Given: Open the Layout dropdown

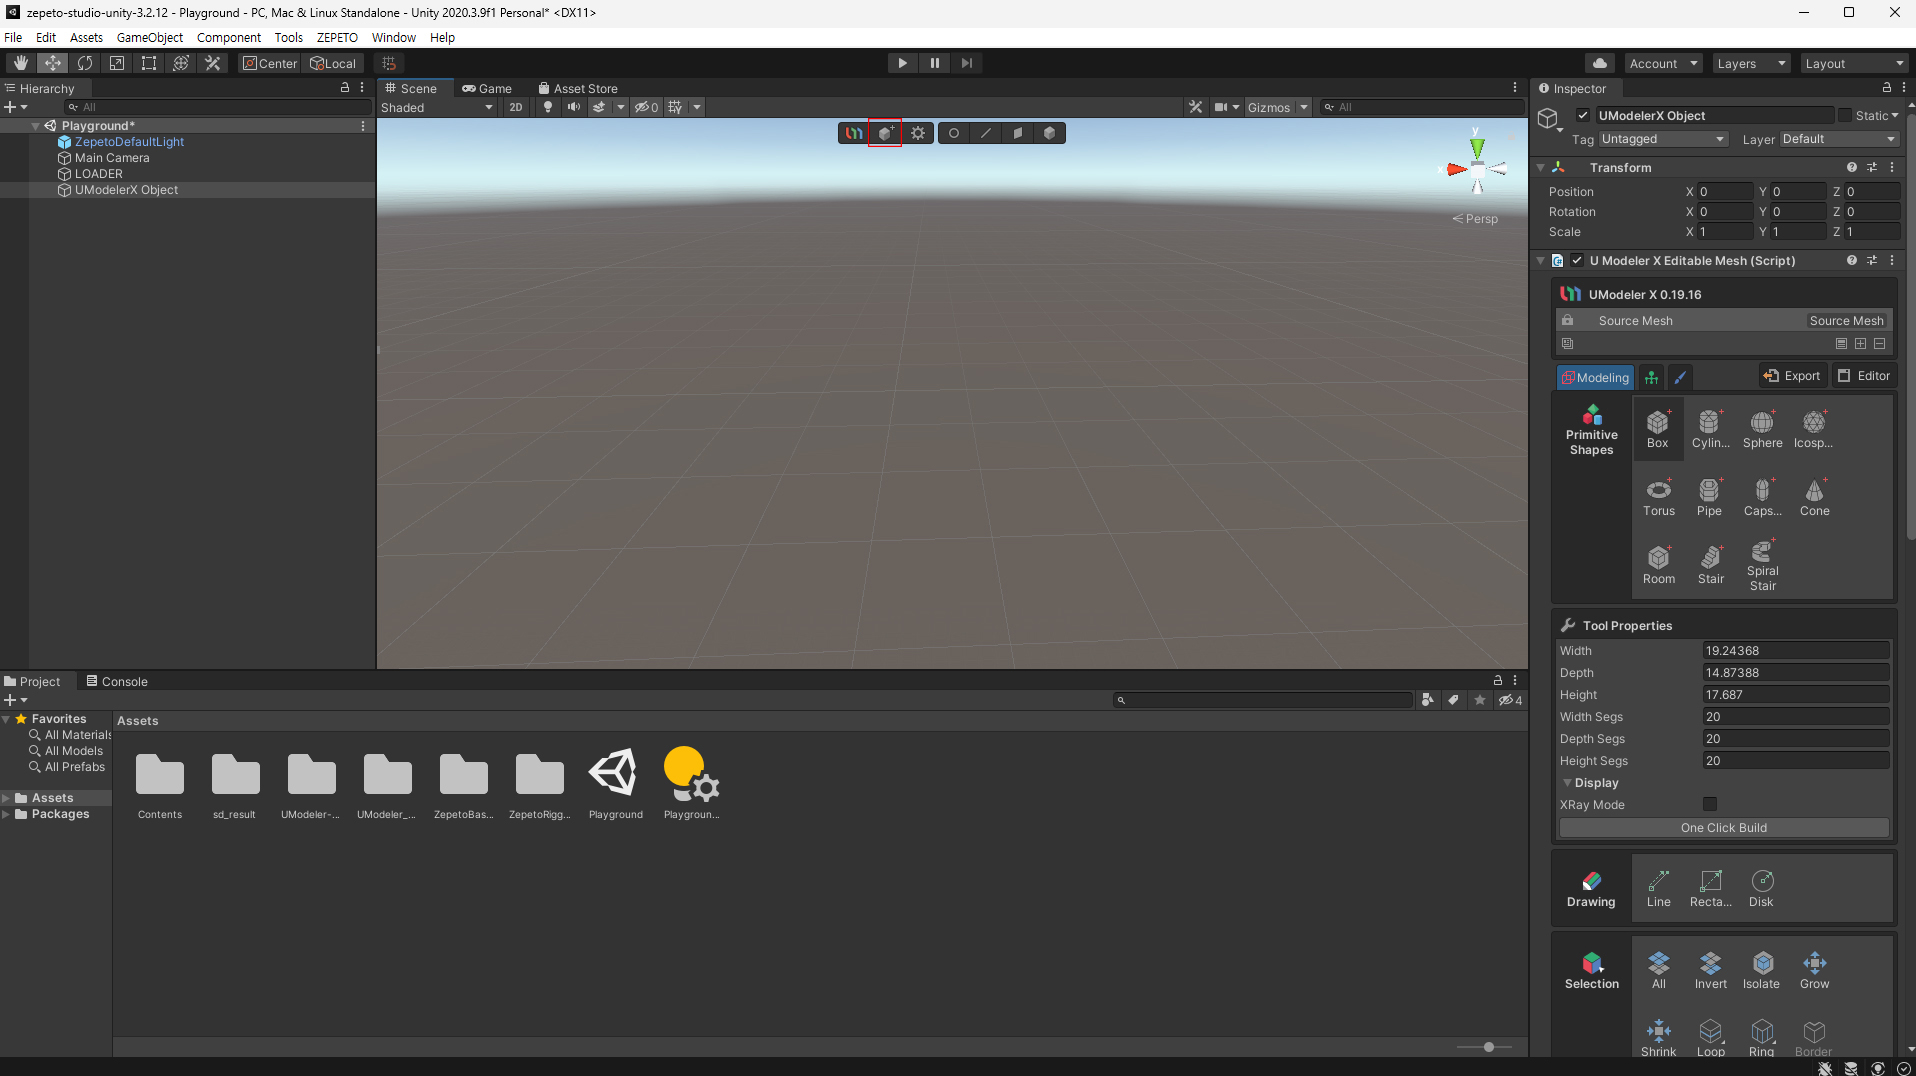Looking at the screenshot, I should [x=1855, y=63].
